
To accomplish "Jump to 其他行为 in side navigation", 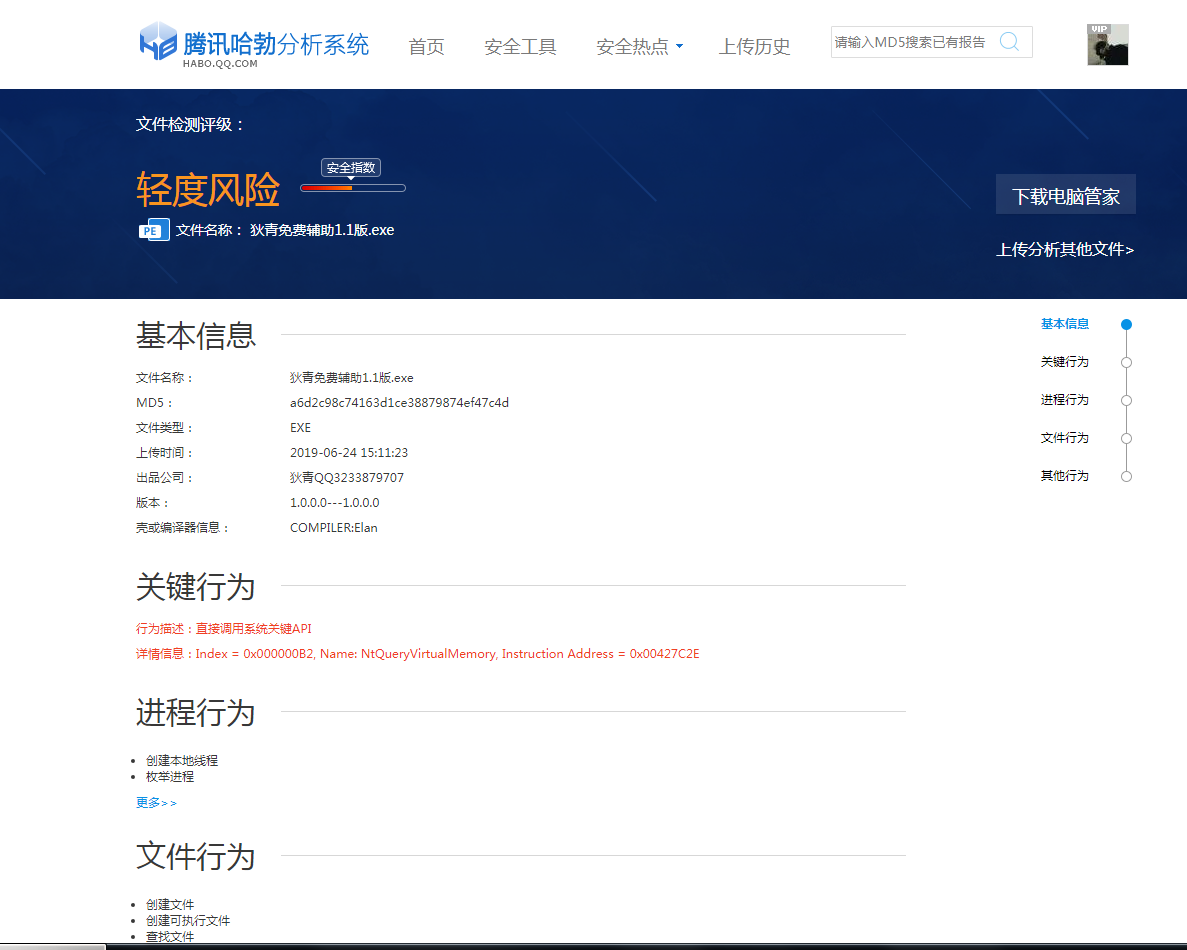I will click(1064, 475).
